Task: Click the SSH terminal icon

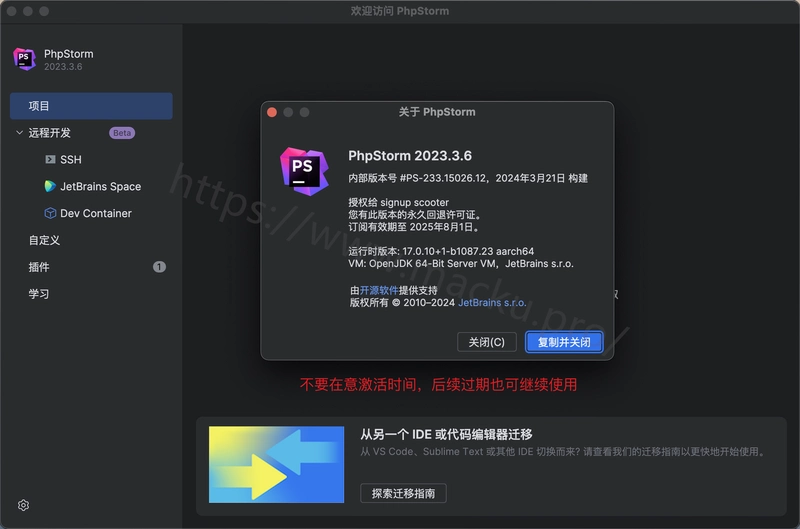Action: [50, 160]
